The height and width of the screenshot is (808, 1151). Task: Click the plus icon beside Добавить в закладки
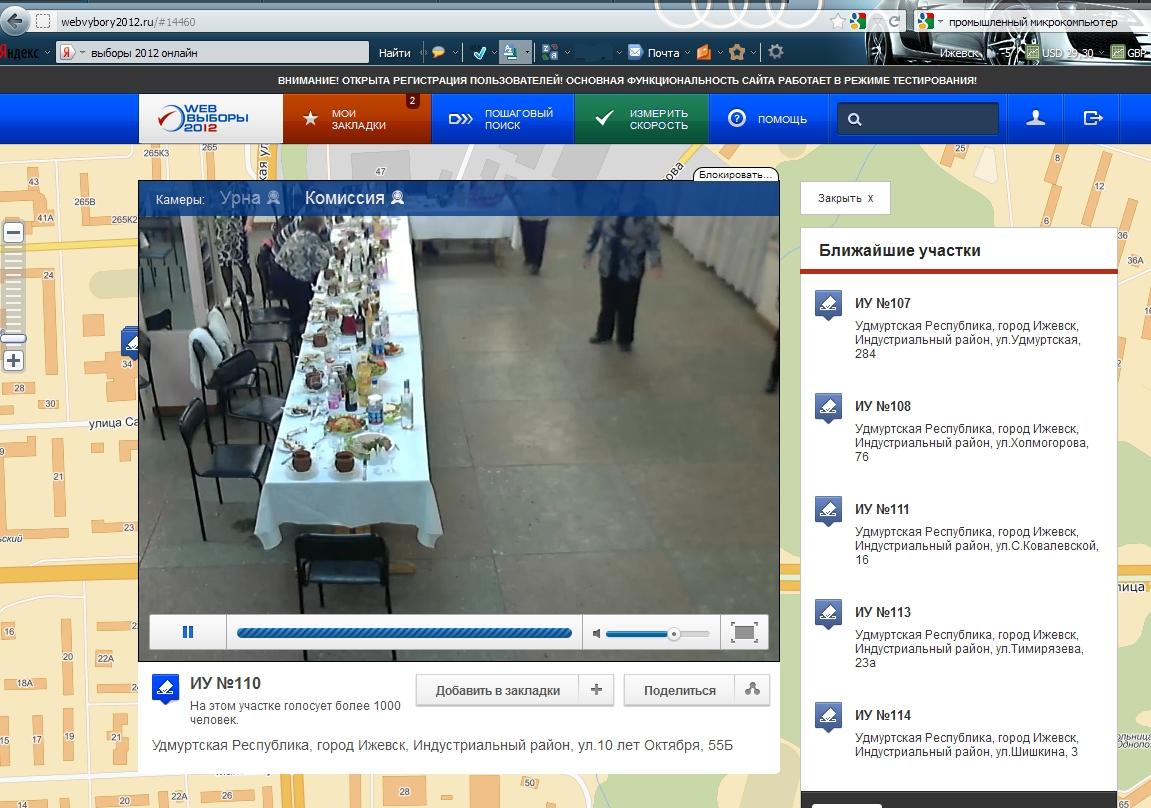point(596,690)
